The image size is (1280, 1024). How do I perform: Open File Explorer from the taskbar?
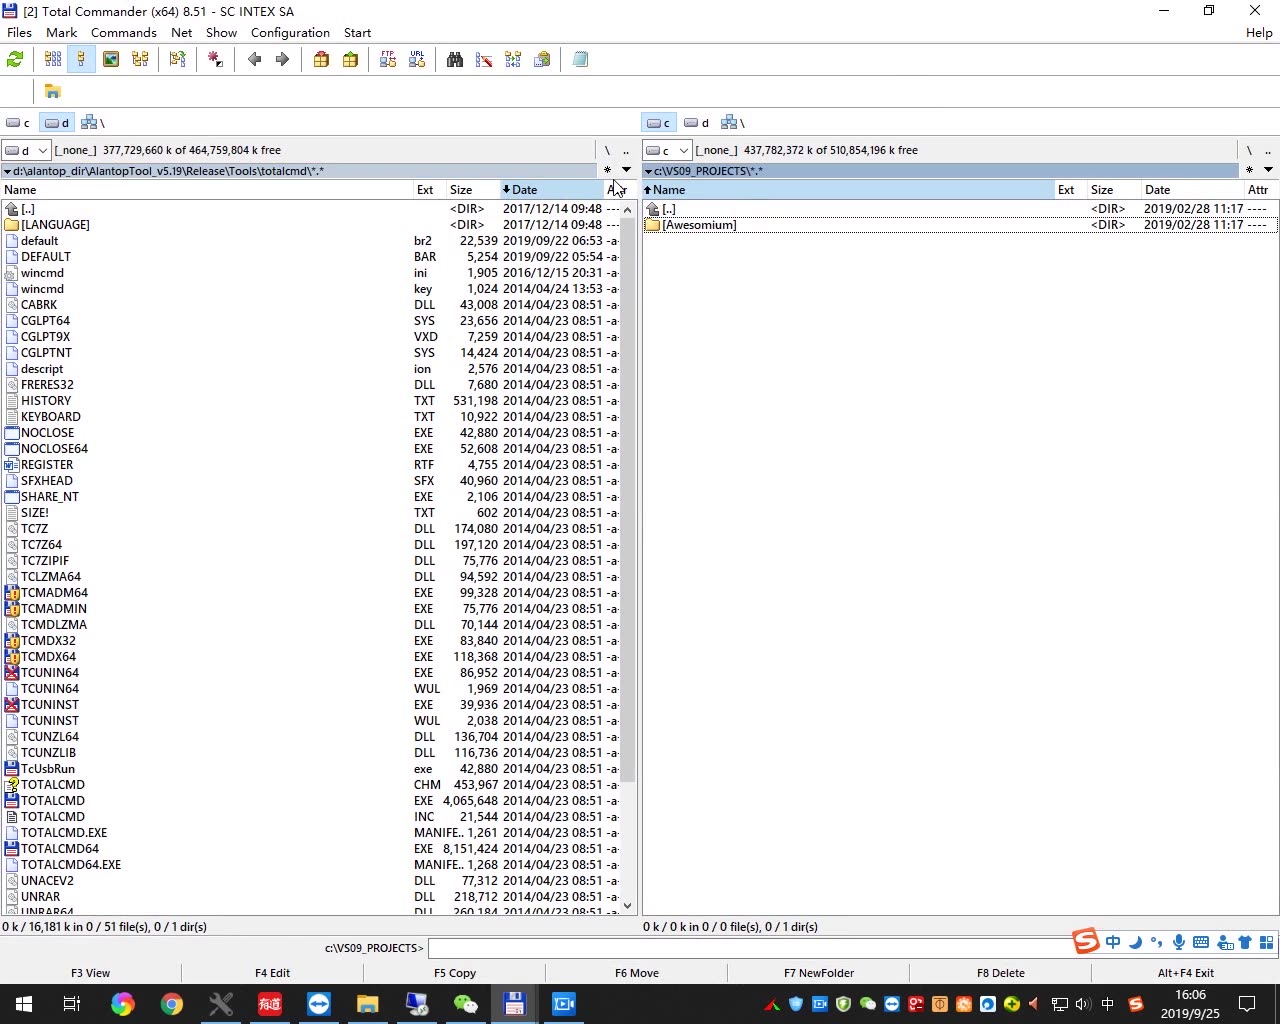[368, 1004]
